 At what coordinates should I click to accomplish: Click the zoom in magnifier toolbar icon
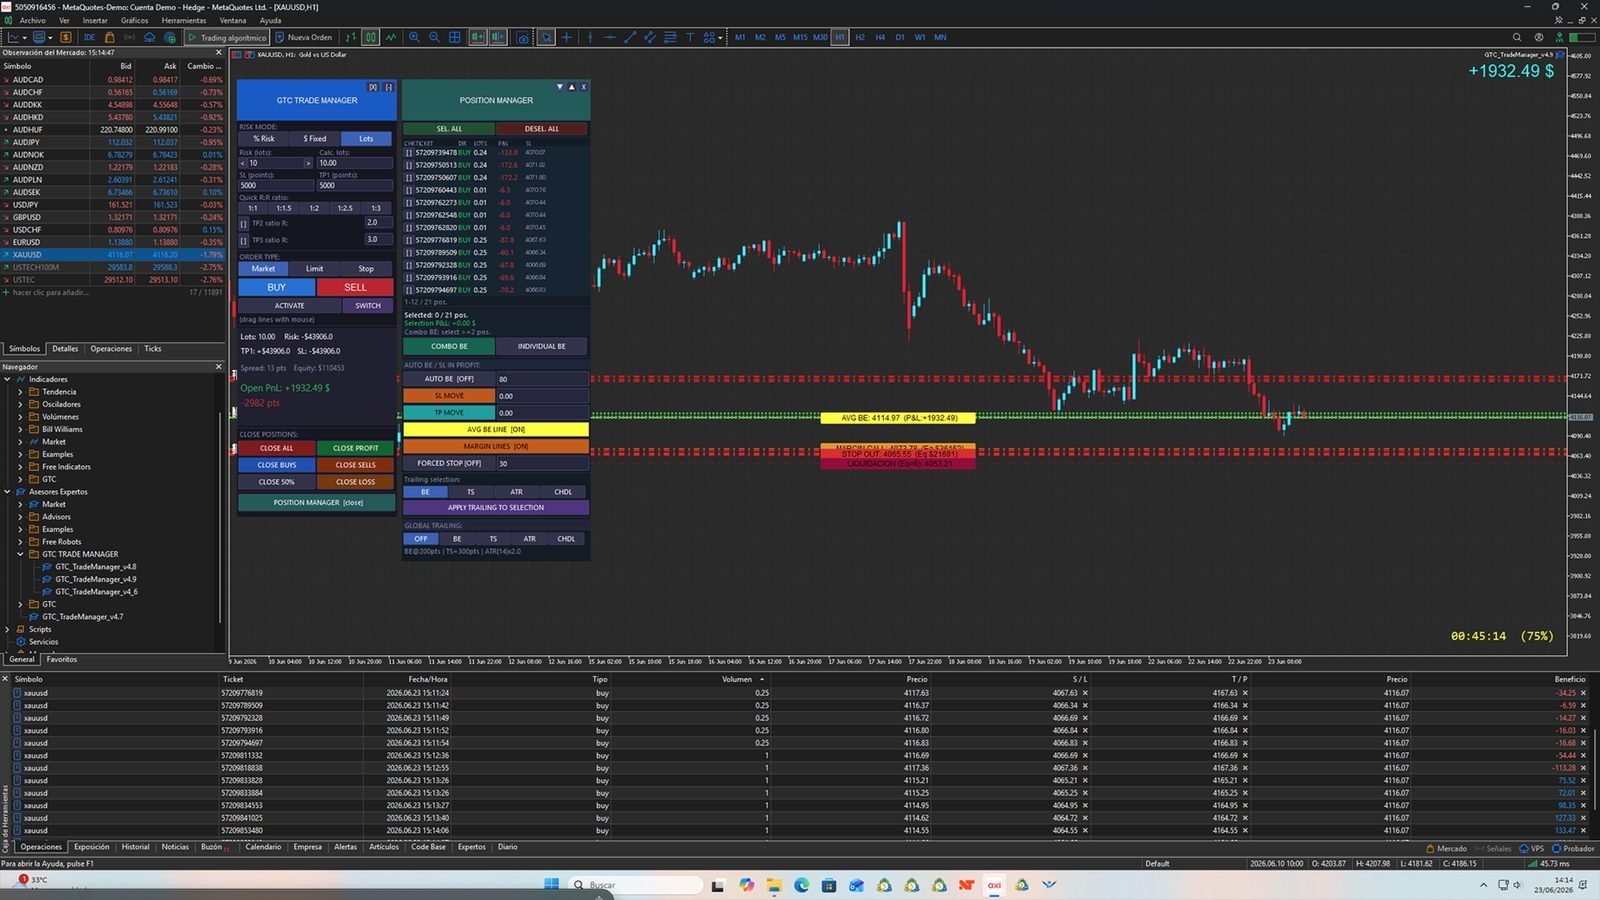[x=414, y=37]
